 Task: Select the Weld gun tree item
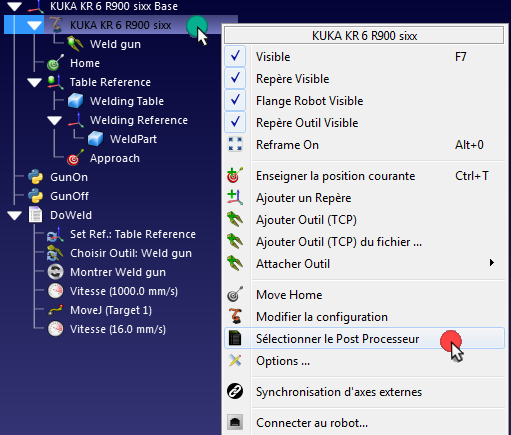[x=115, y=44]
